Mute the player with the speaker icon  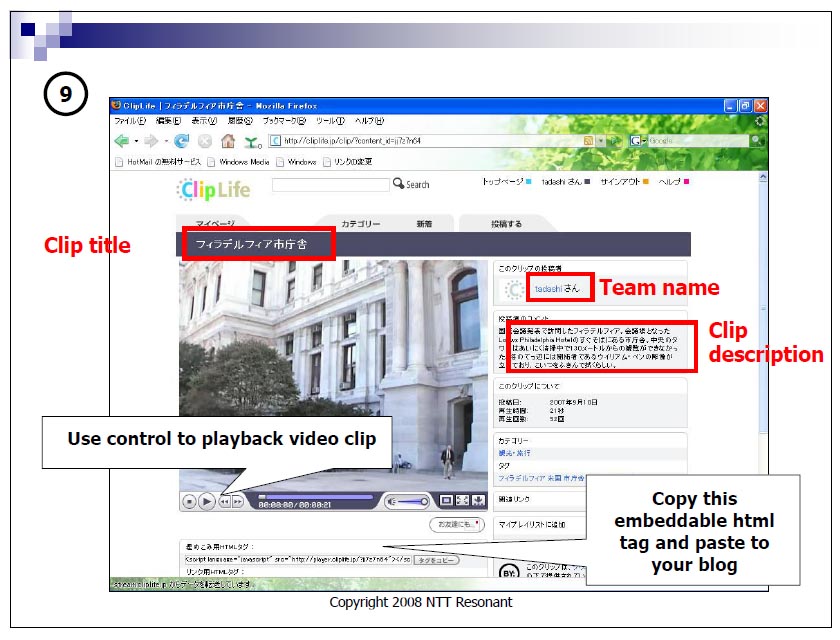pos(392,502)
